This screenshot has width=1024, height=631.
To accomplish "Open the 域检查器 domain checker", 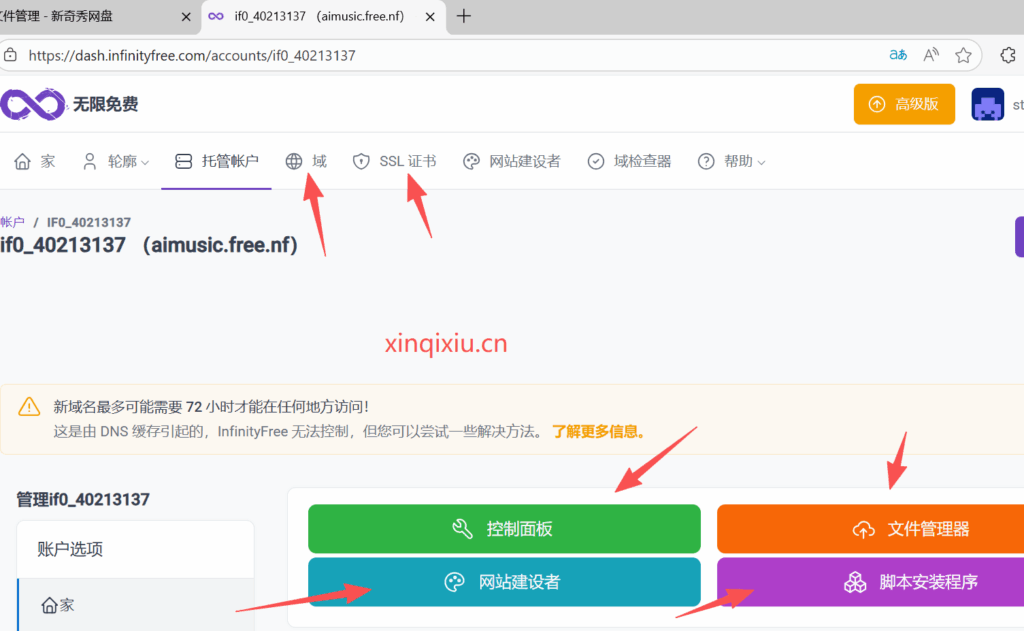I will (x=629, y=161).
